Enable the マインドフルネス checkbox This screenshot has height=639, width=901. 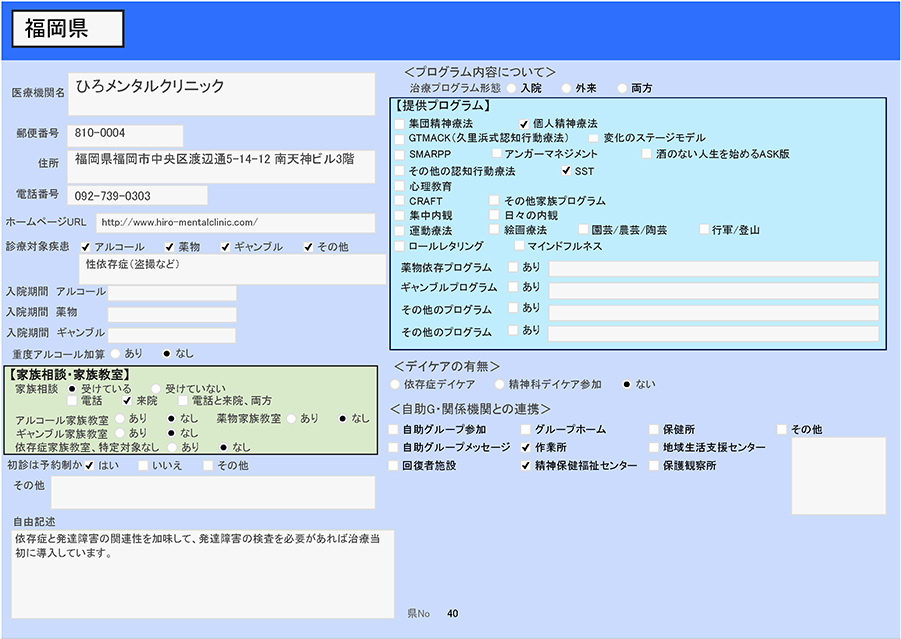pos(519,246)
